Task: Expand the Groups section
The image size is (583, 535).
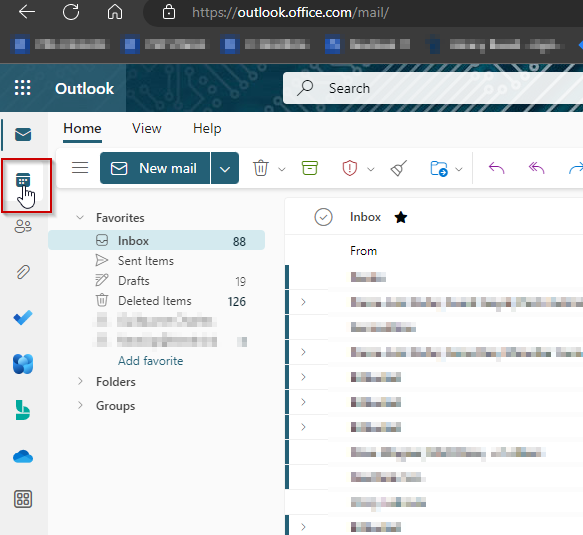Action: pyautogui.click(x=80, y=405)
